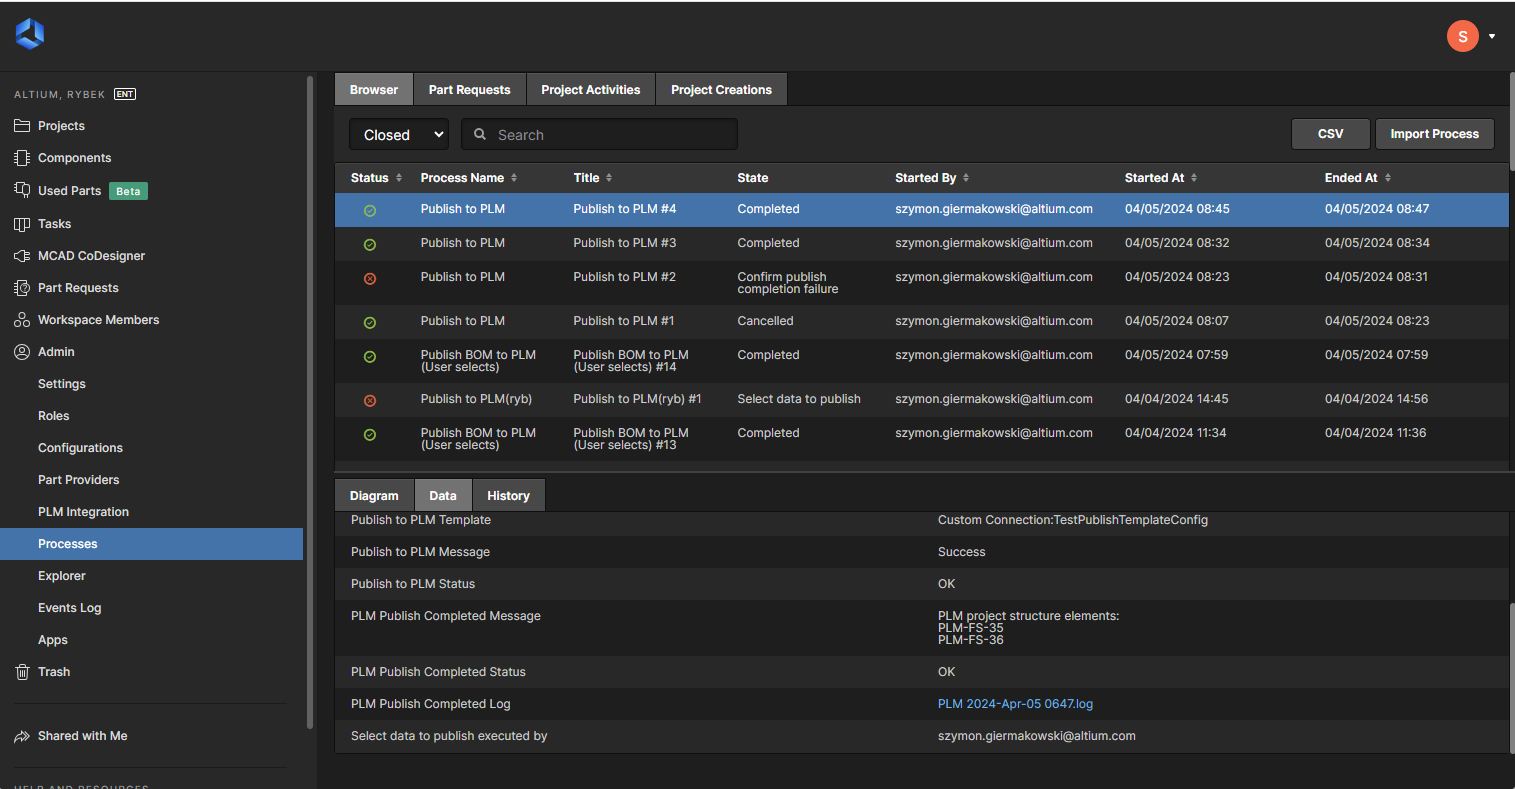Open Part Providers in sidebar
The height and width of the screenshot is (789, 1515).
point(78,480)
